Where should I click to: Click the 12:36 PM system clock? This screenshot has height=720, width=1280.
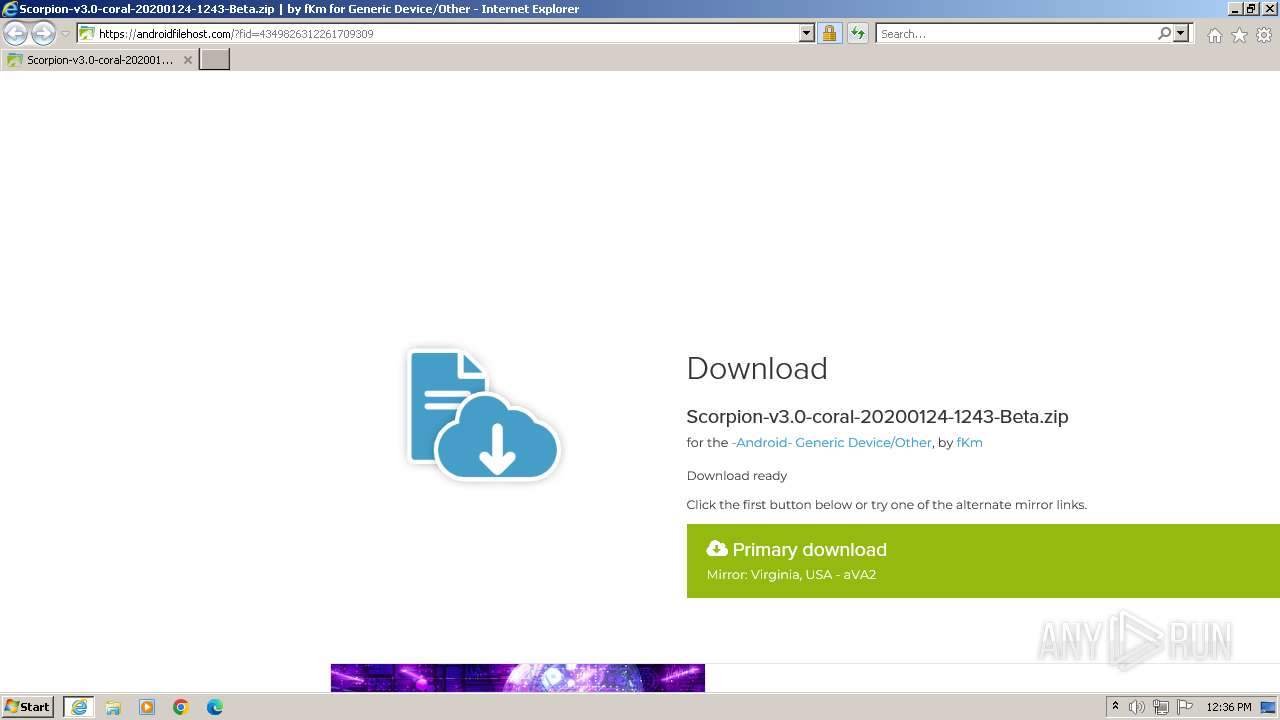tap(1229, 707)
